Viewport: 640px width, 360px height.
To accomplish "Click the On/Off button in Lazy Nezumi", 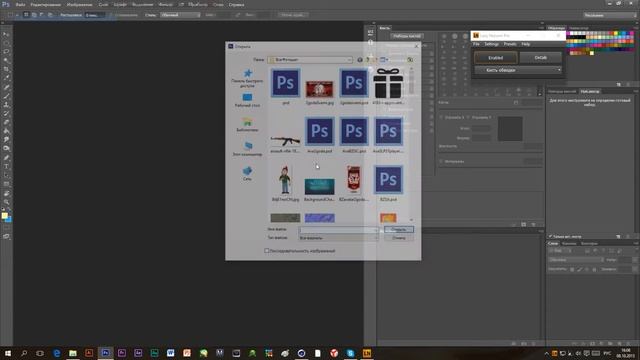I will pyautogui.click(x=540, y=58).
